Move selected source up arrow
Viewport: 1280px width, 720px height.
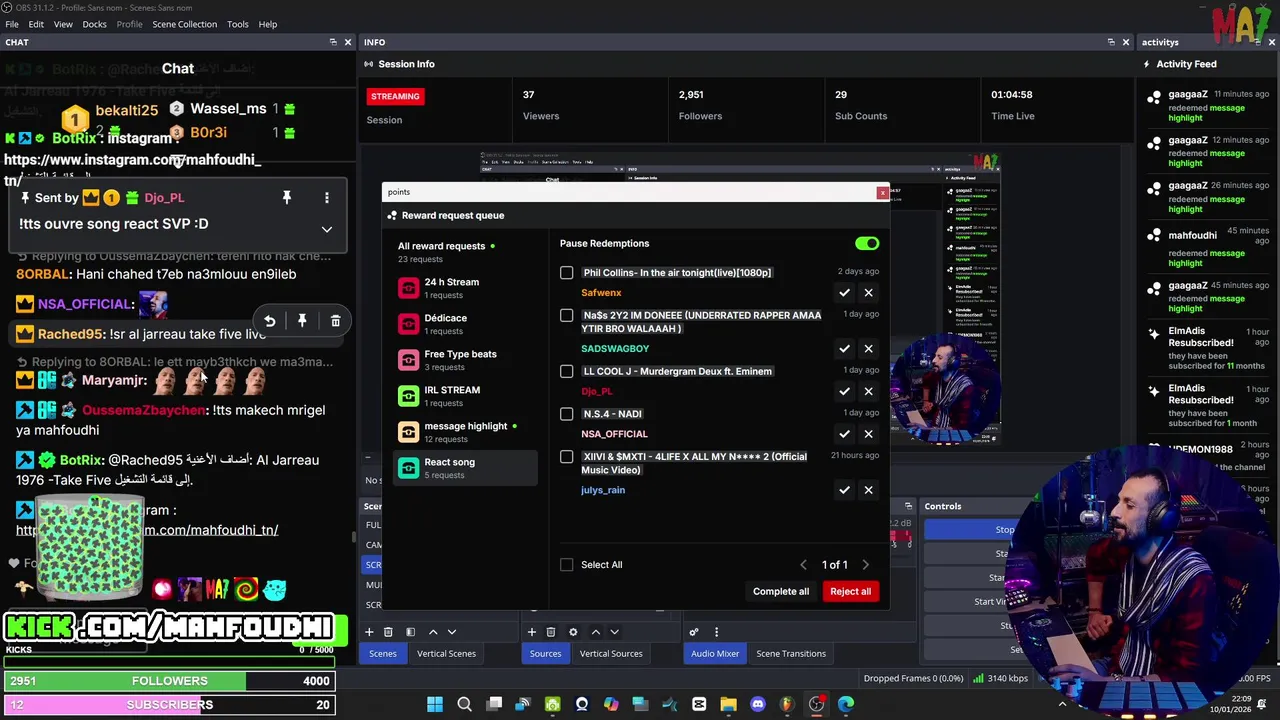pyautogui.click(x=596, y=632)
